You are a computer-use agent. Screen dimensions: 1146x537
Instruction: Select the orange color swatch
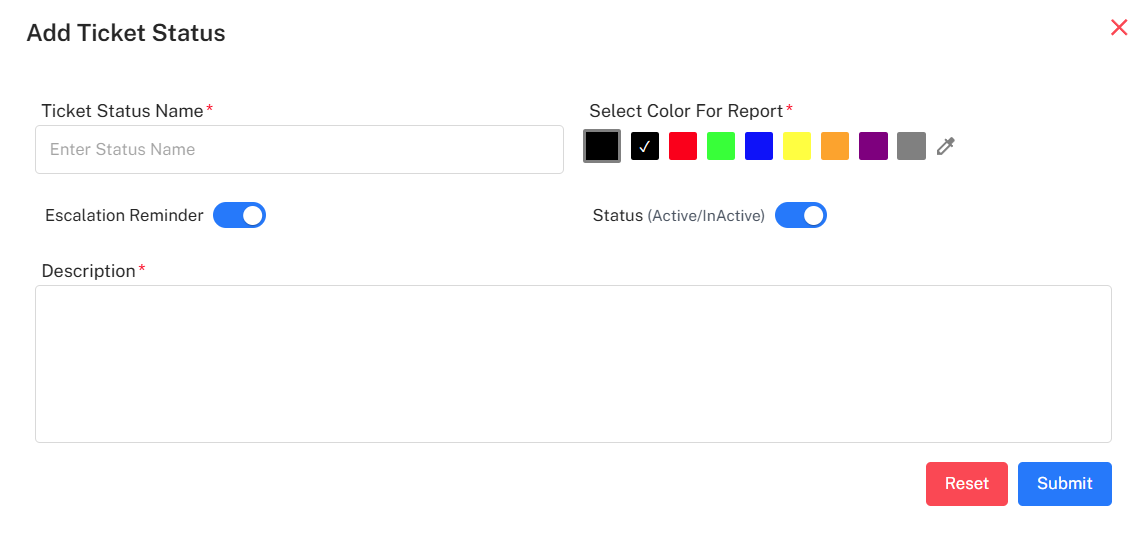pyautogui.click(x=835, y=146)
